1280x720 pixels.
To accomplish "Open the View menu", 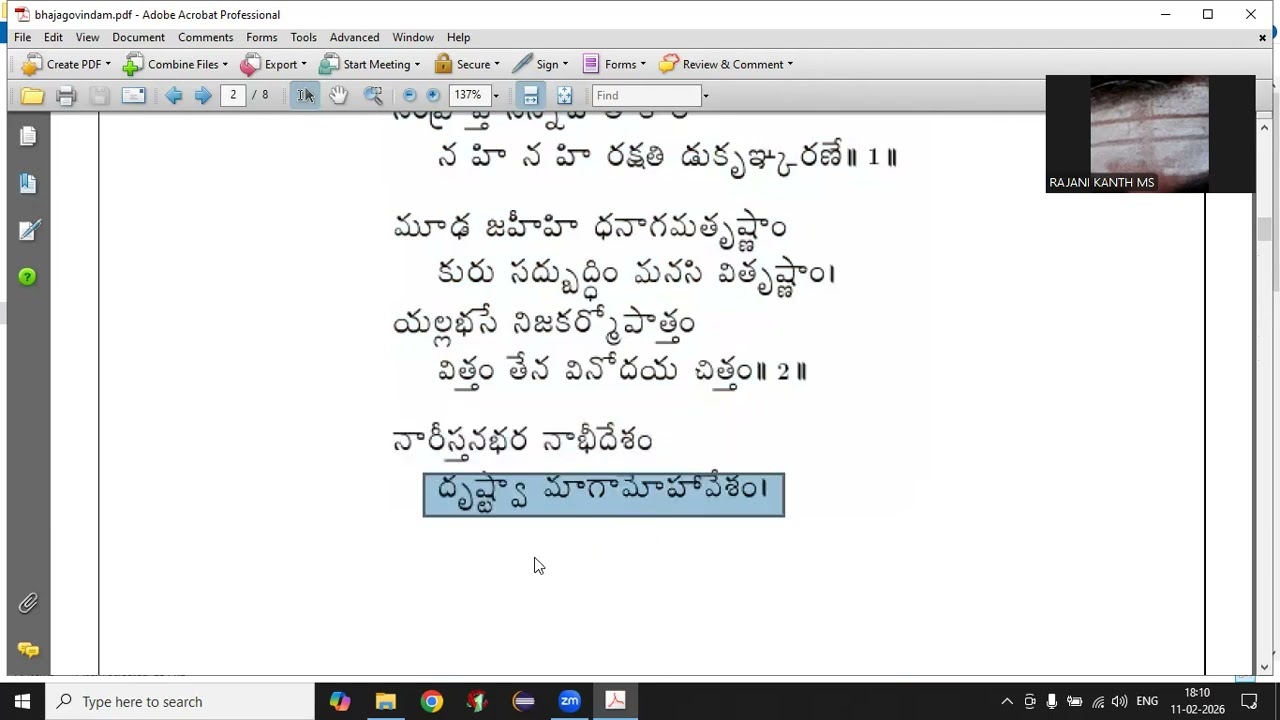I will [x=87, y=37].
